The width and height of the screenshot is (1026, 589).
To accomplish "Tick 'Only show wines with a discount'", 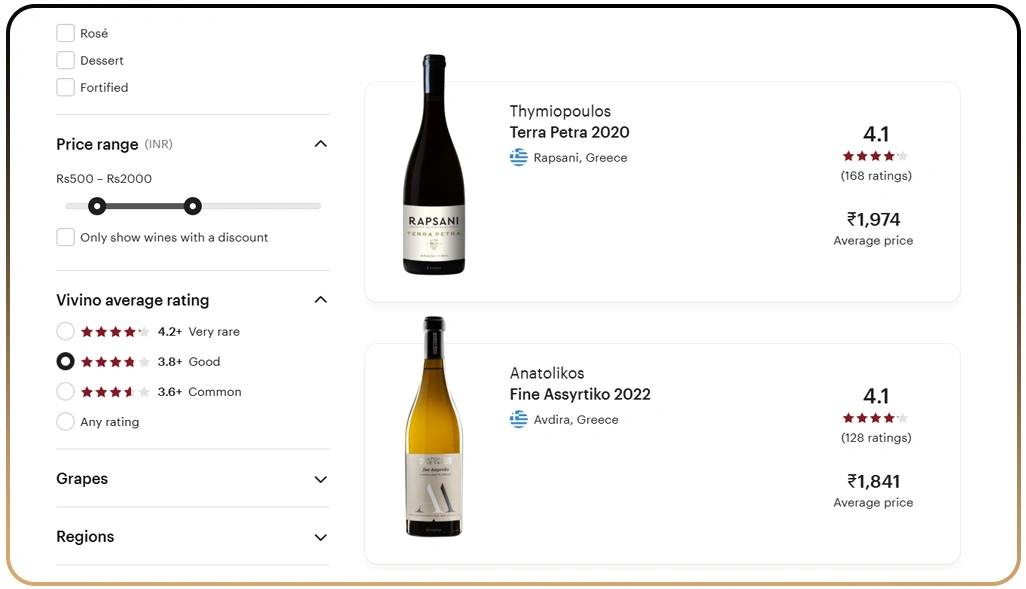I will click(65, 238).
